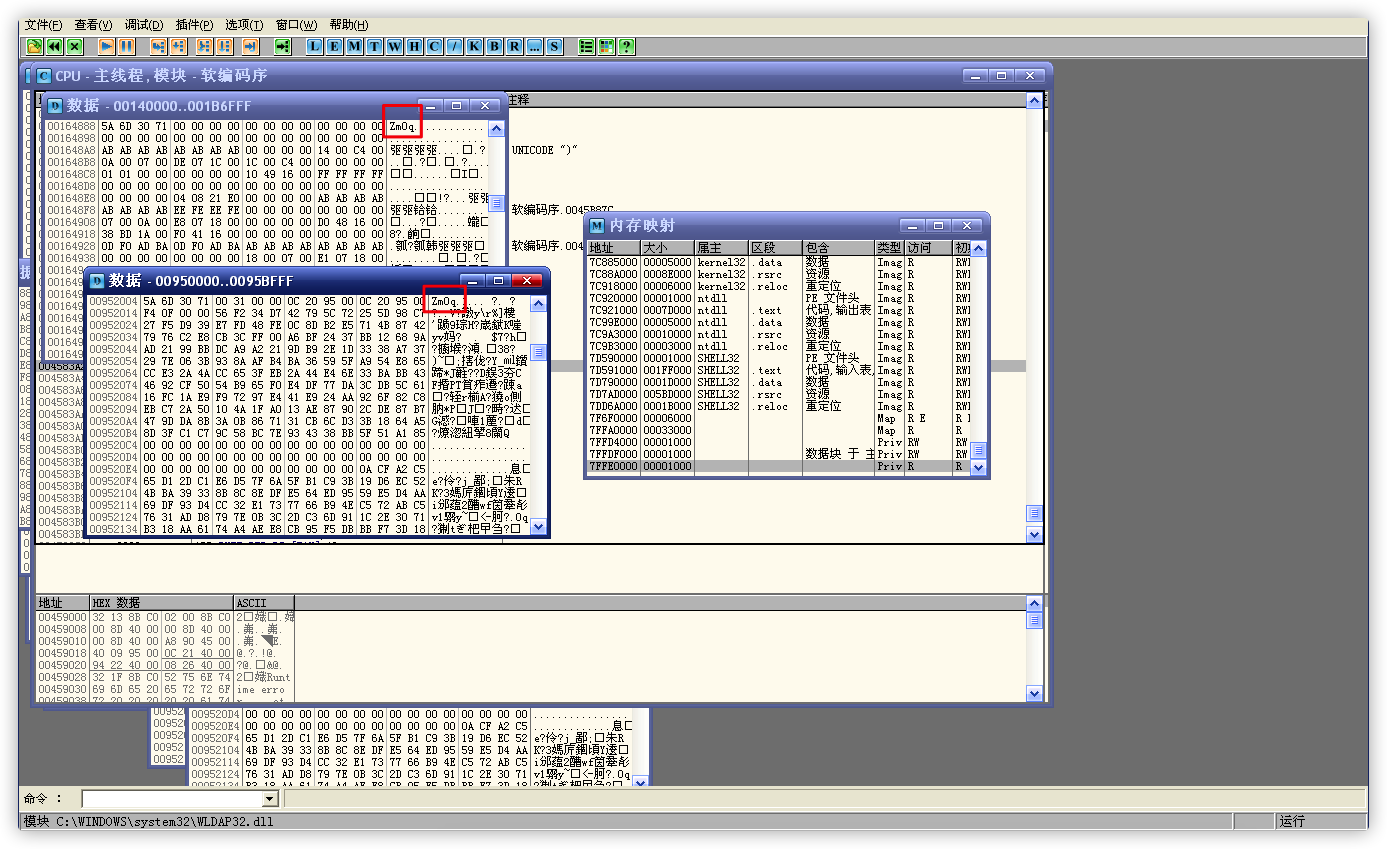Screen dimensions: 1387x849
Task: Click the Open file toolbar icon
Action: pos(34,46)
